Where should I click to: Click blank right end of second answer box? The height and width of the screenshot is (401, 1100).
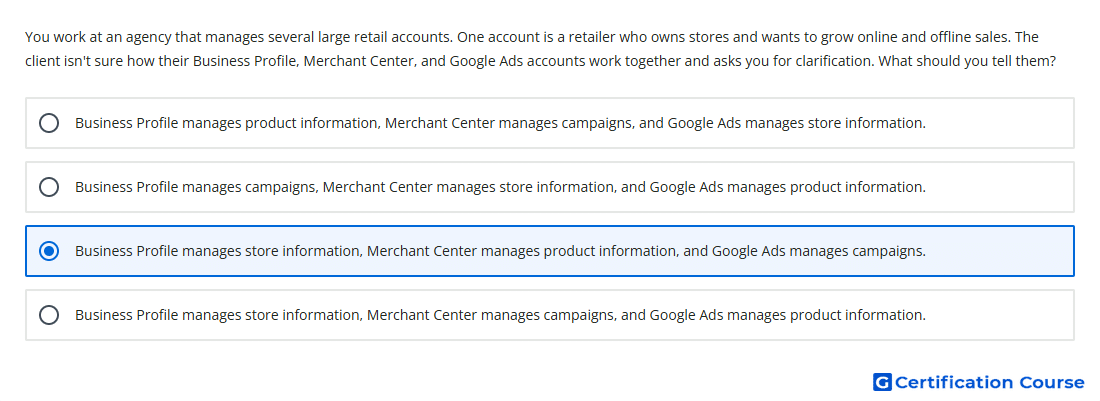click(1000, 187)
